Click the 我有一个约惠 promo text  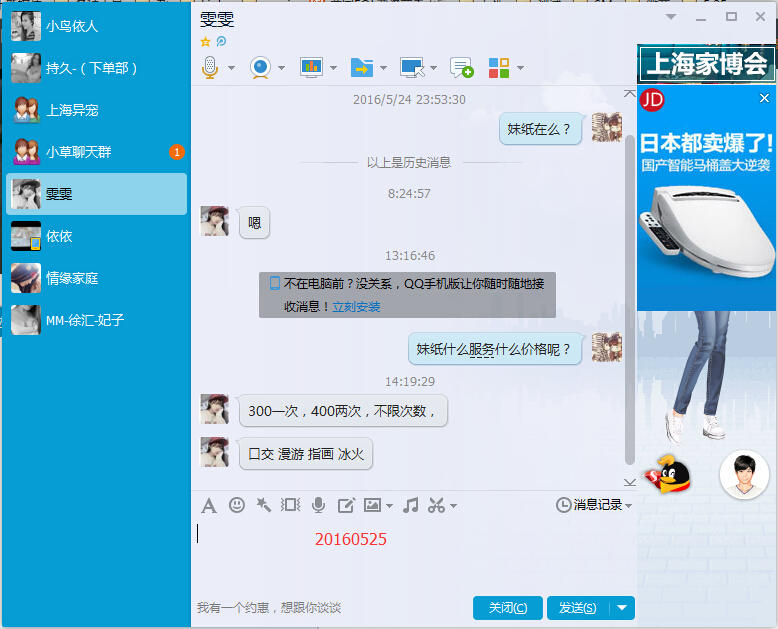268,608
